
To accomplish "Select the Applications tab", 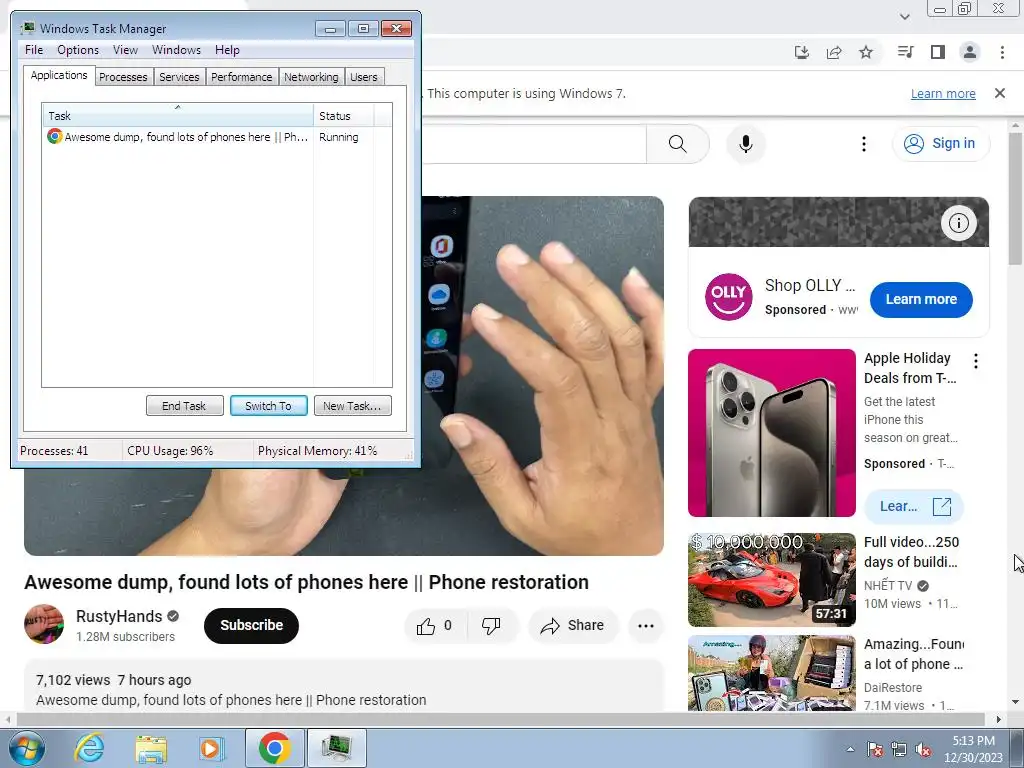I will pos(59,75).
